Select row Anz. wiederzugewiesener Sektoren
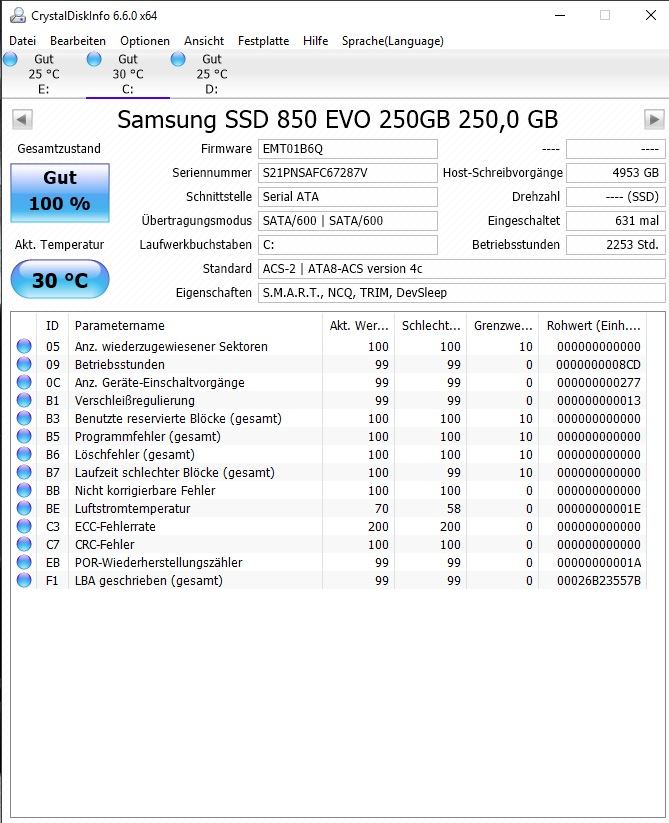 pyautogui.click(x=329, y=346)
